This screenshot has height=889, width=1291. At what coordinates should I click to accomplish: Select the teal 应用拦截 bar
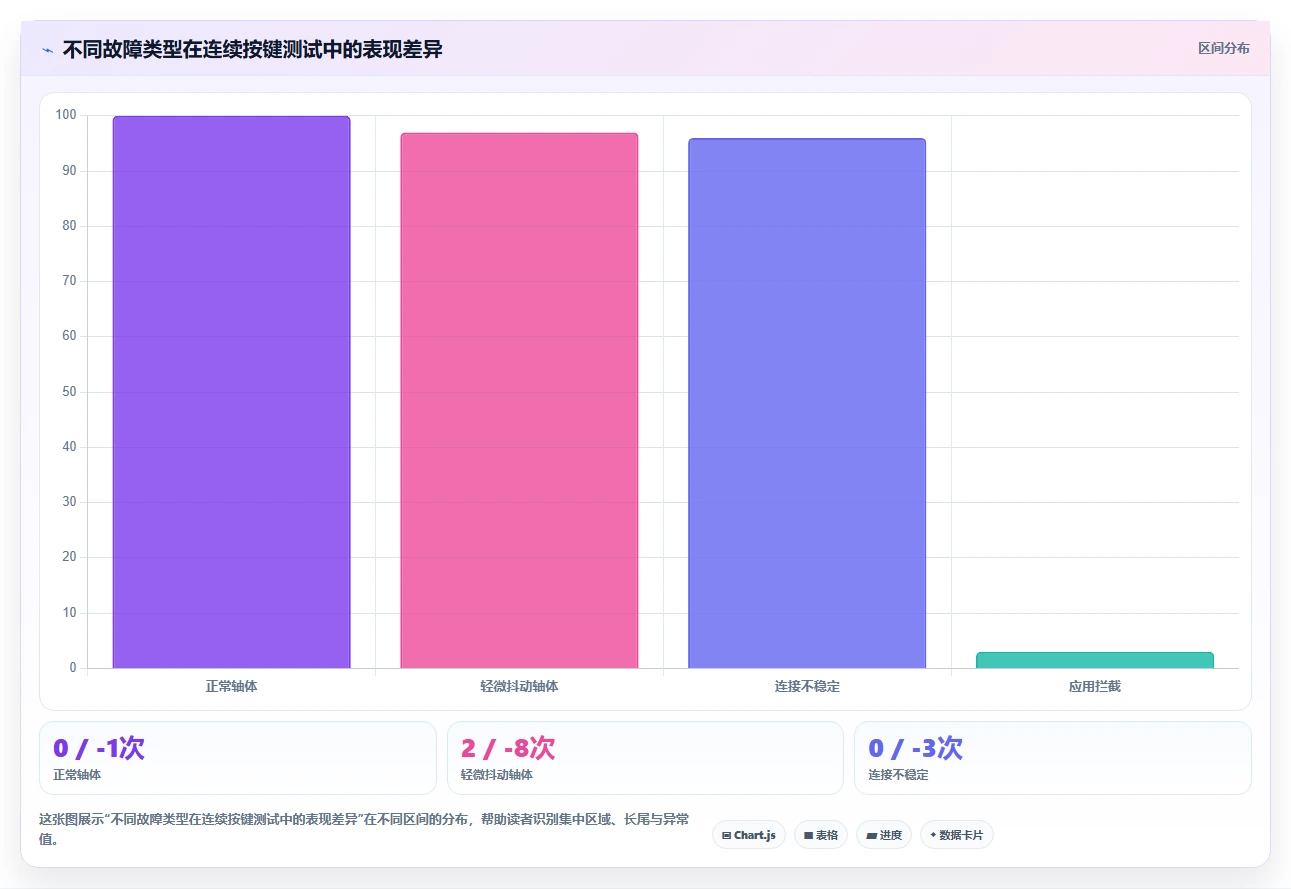1095,660
